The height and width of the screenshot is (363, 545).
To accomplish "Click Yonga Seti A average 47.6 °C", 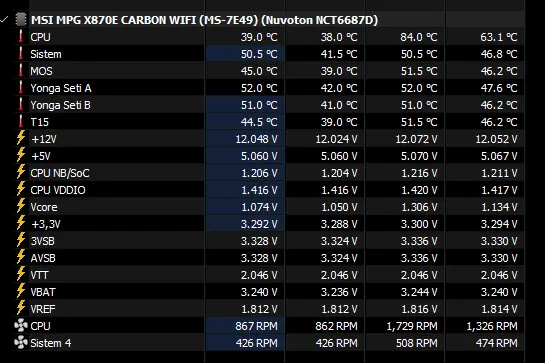I will [x=499, y=88].
